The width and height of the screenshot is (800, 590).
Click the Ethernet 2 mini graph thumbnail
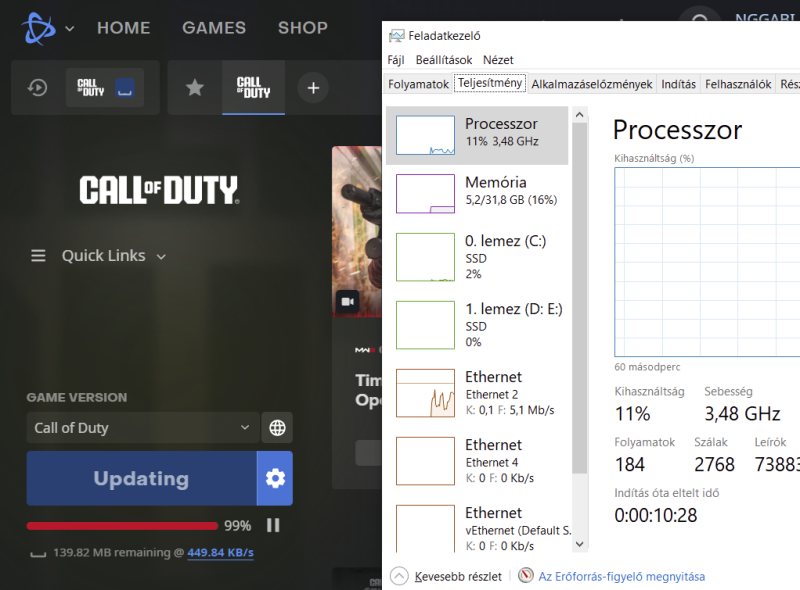point(425,393)
